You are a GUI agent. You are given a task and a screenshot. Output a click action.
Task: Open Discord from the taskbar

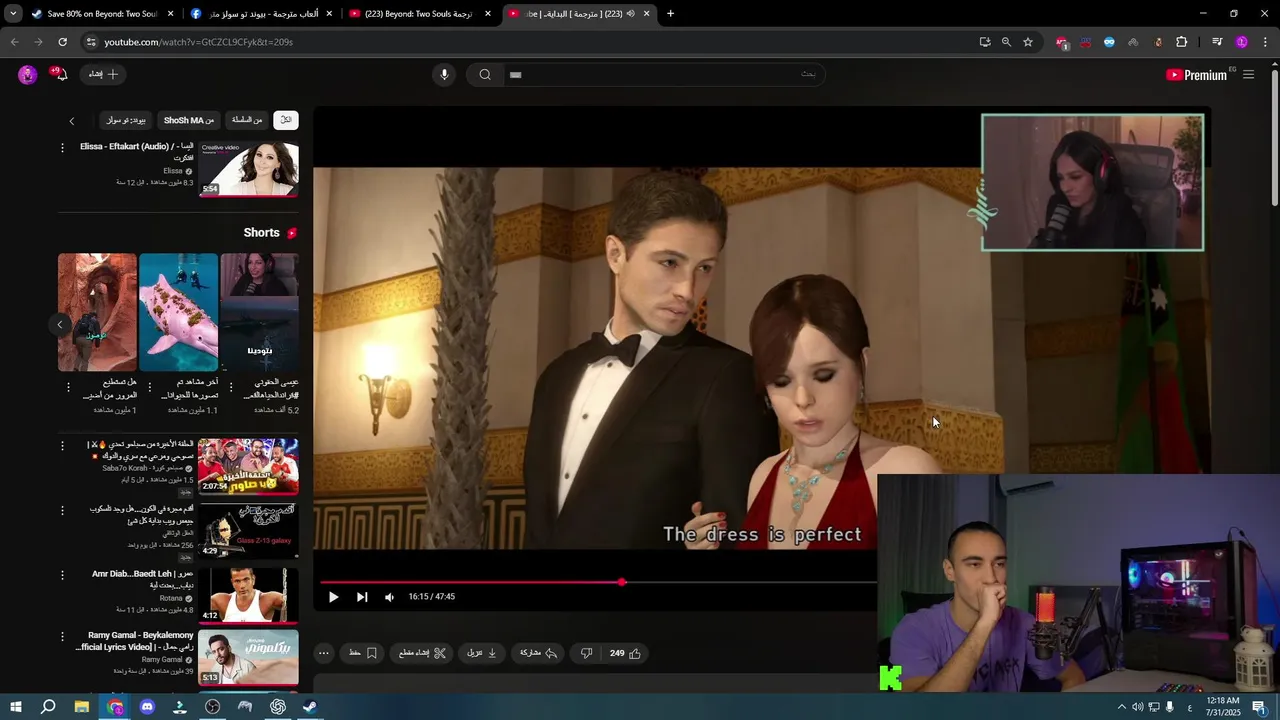pyautogui.click(x=147, y=707)
